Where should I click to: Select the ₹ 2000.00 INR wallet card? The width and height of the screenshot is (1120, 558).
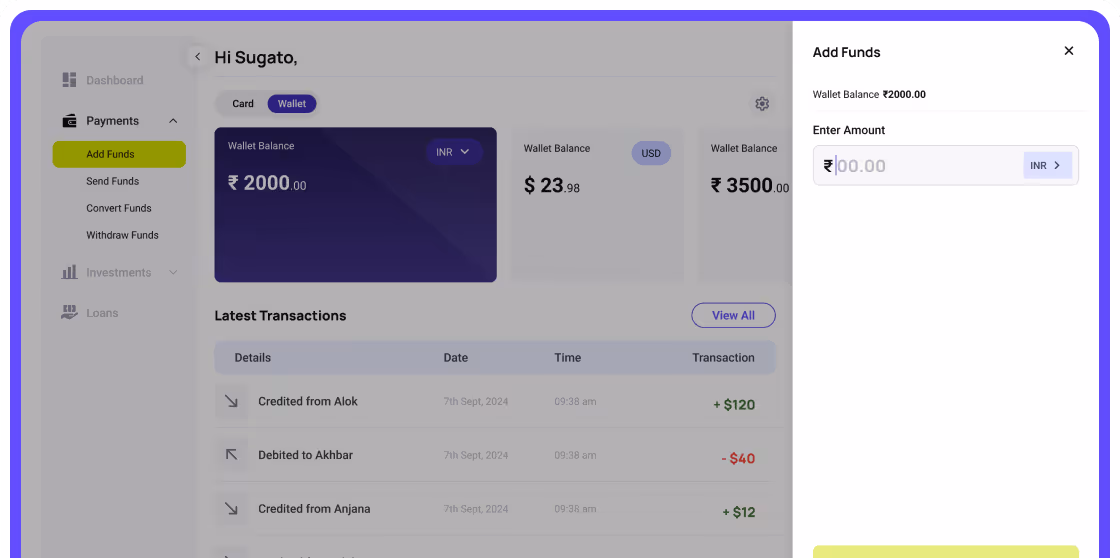(x=355, y=204)
